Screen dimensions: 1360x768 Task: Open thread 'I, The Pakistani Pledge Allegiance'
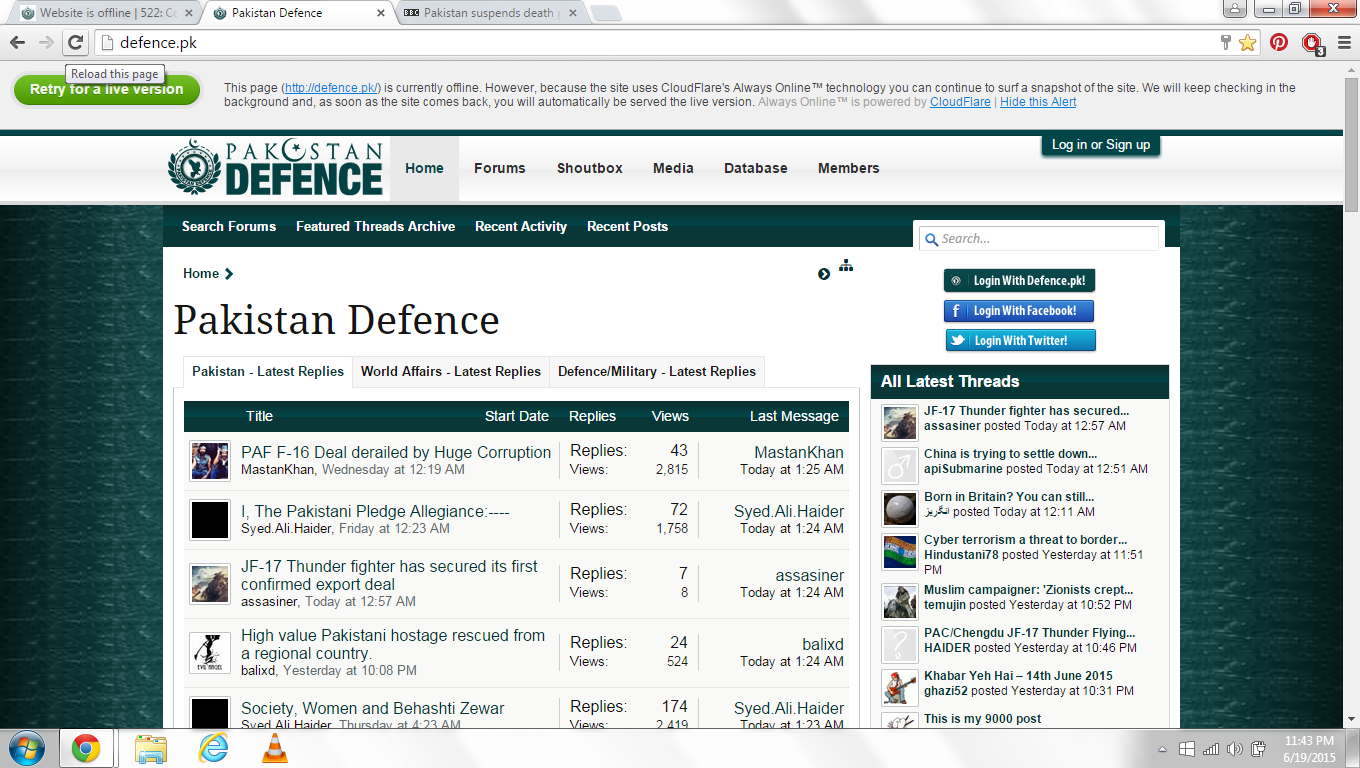[x=375, y=511]
